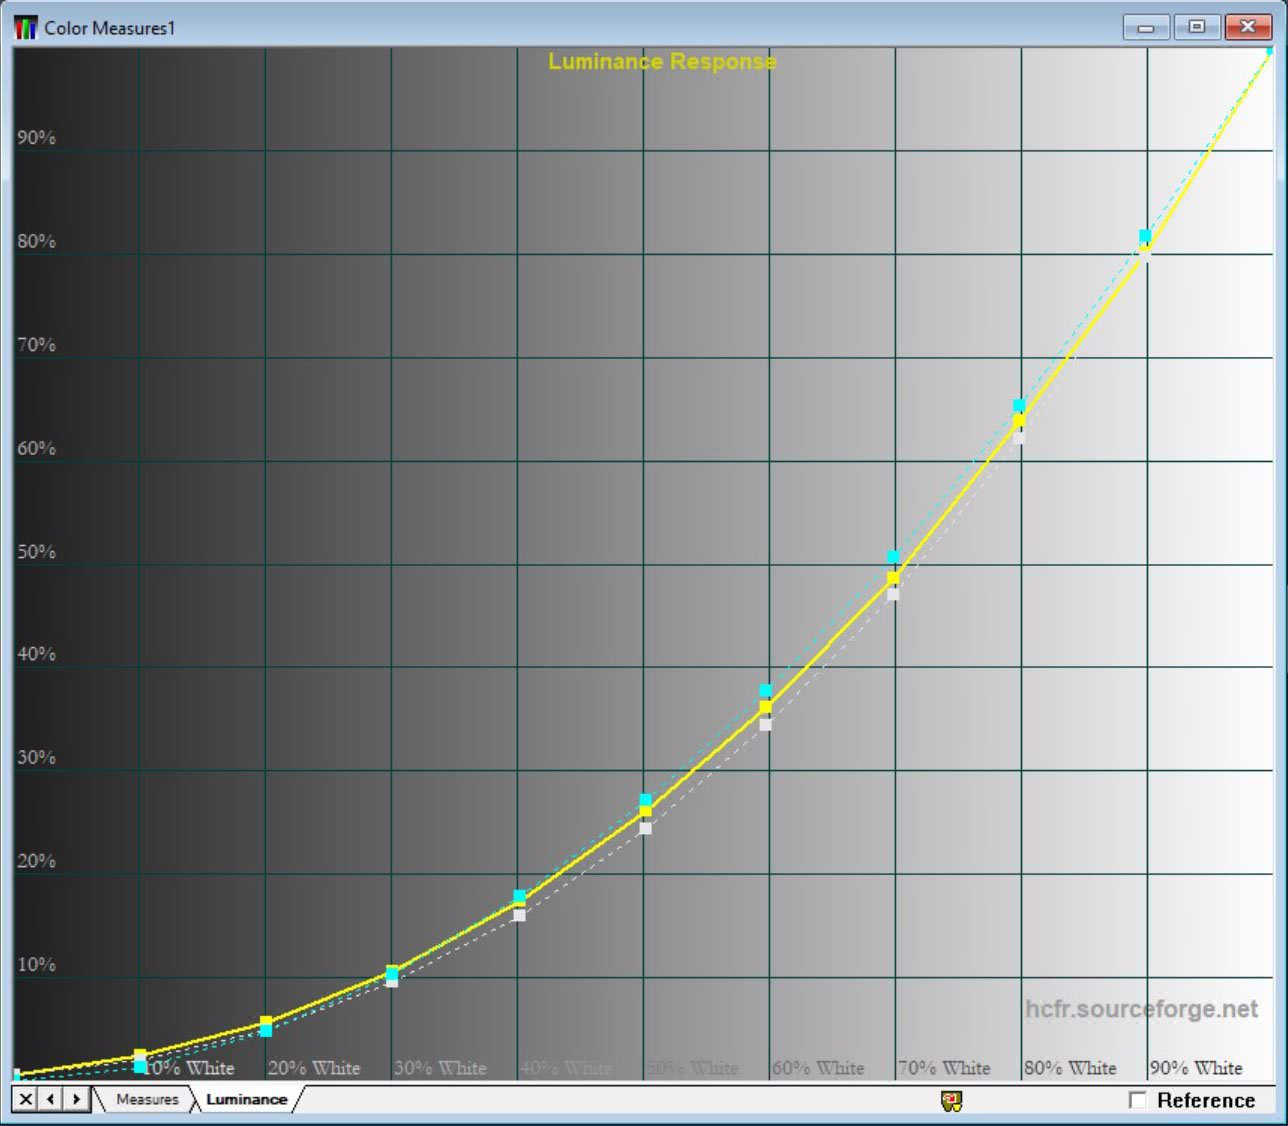Click the small yellow icon in bottom bar

click(952, 1101)
